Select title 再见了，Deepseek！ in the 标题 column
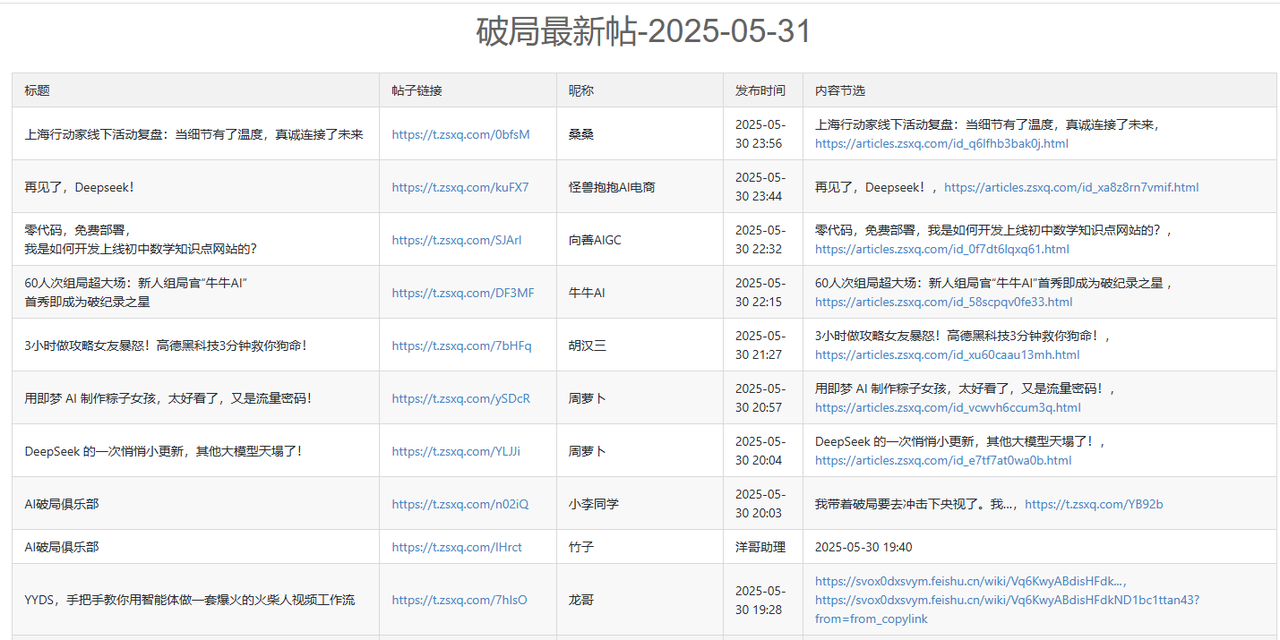 point(79,187)
